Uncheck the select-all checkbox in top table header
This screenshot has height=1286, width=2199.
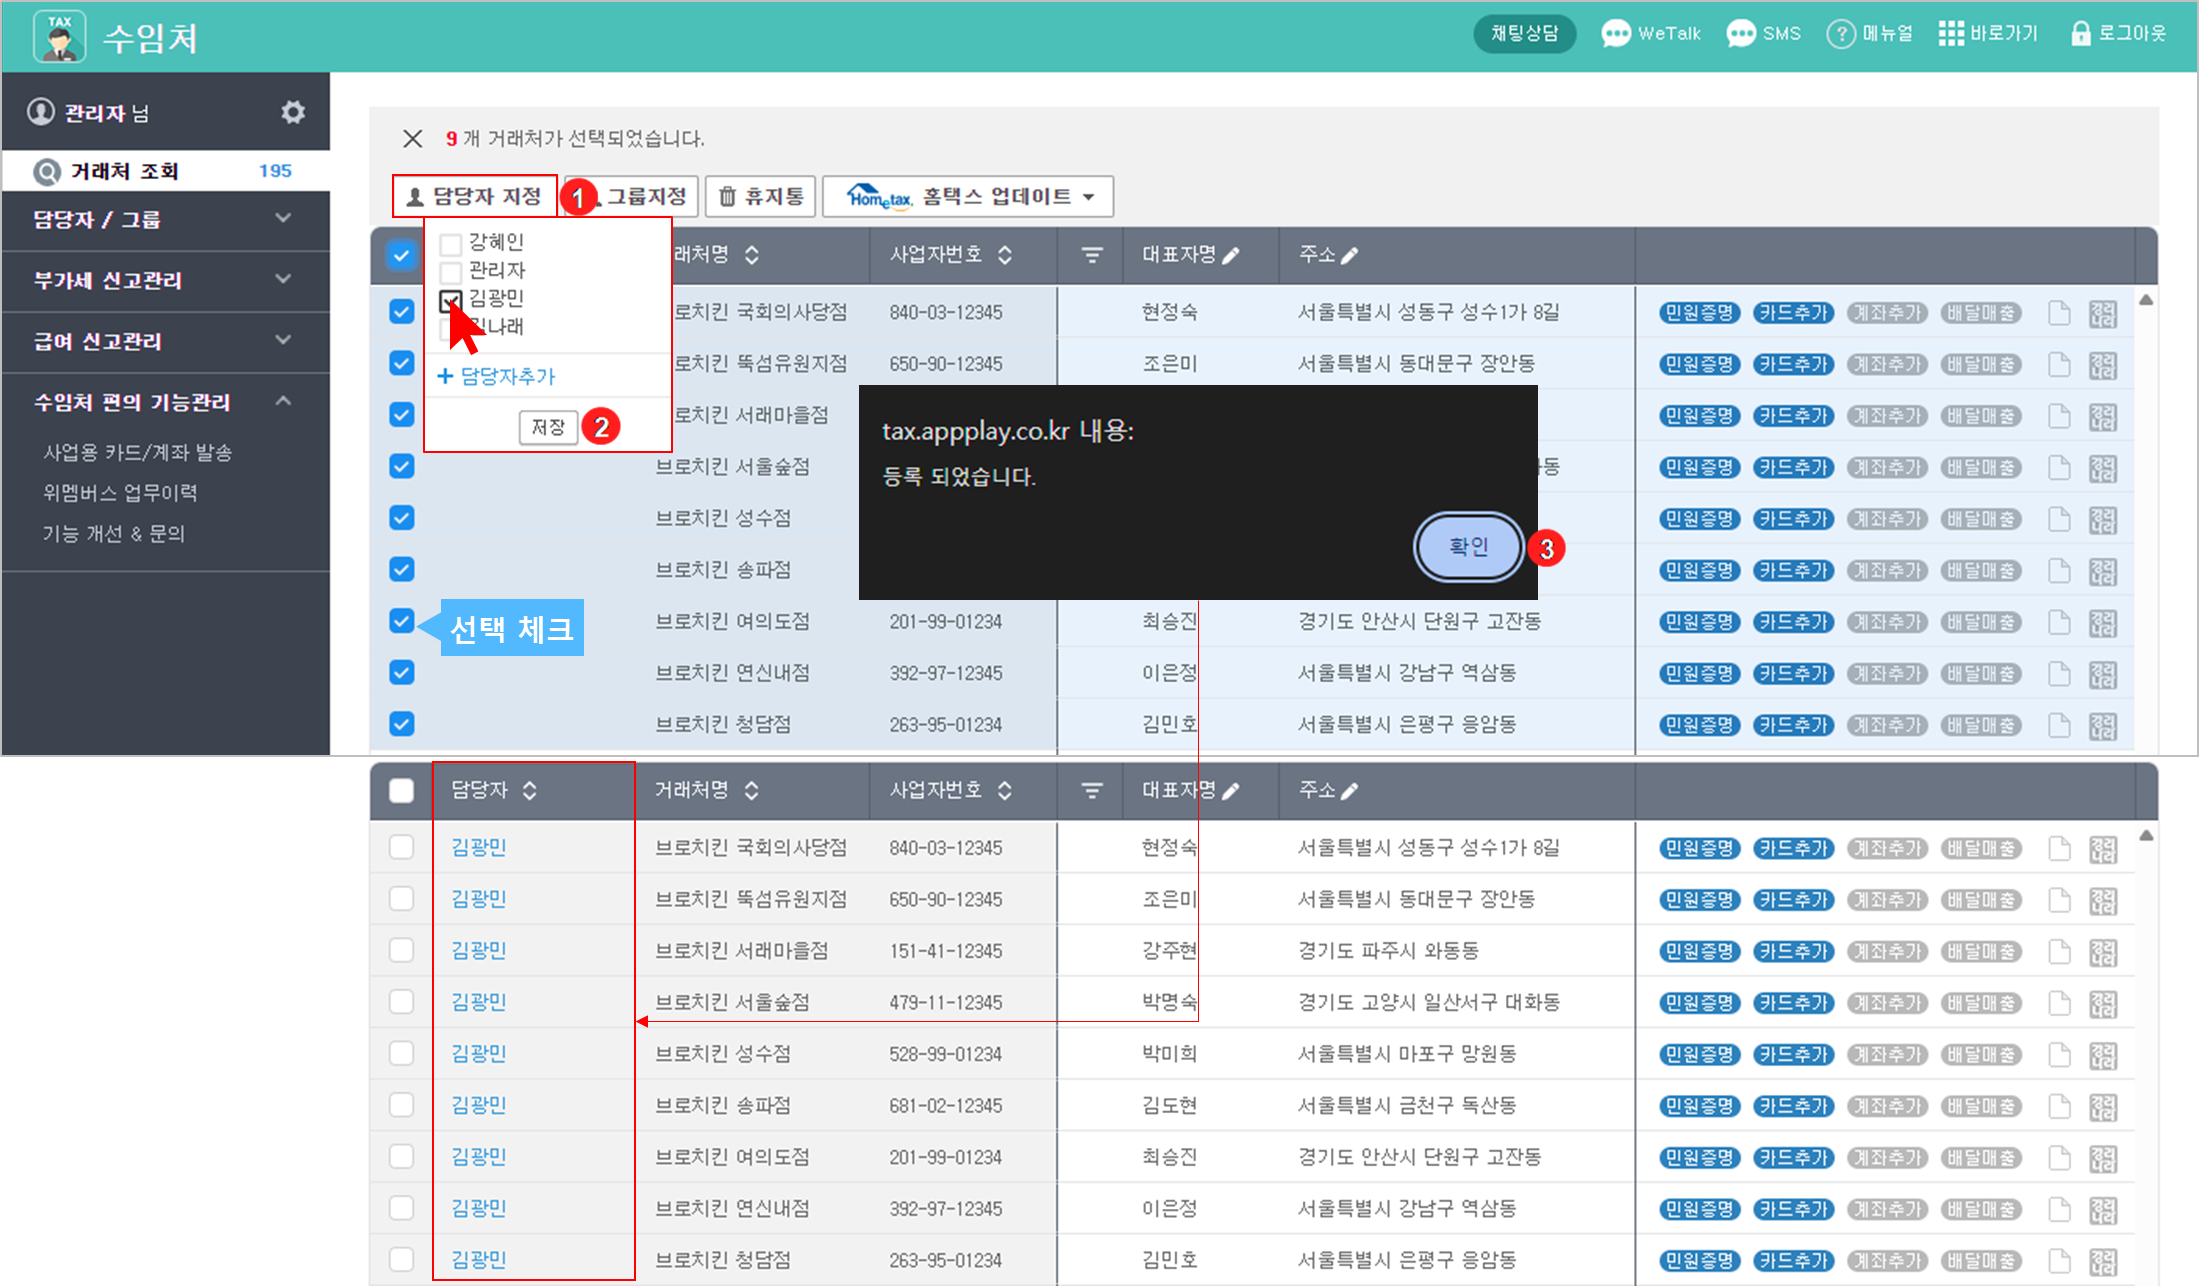click(401, 256)
